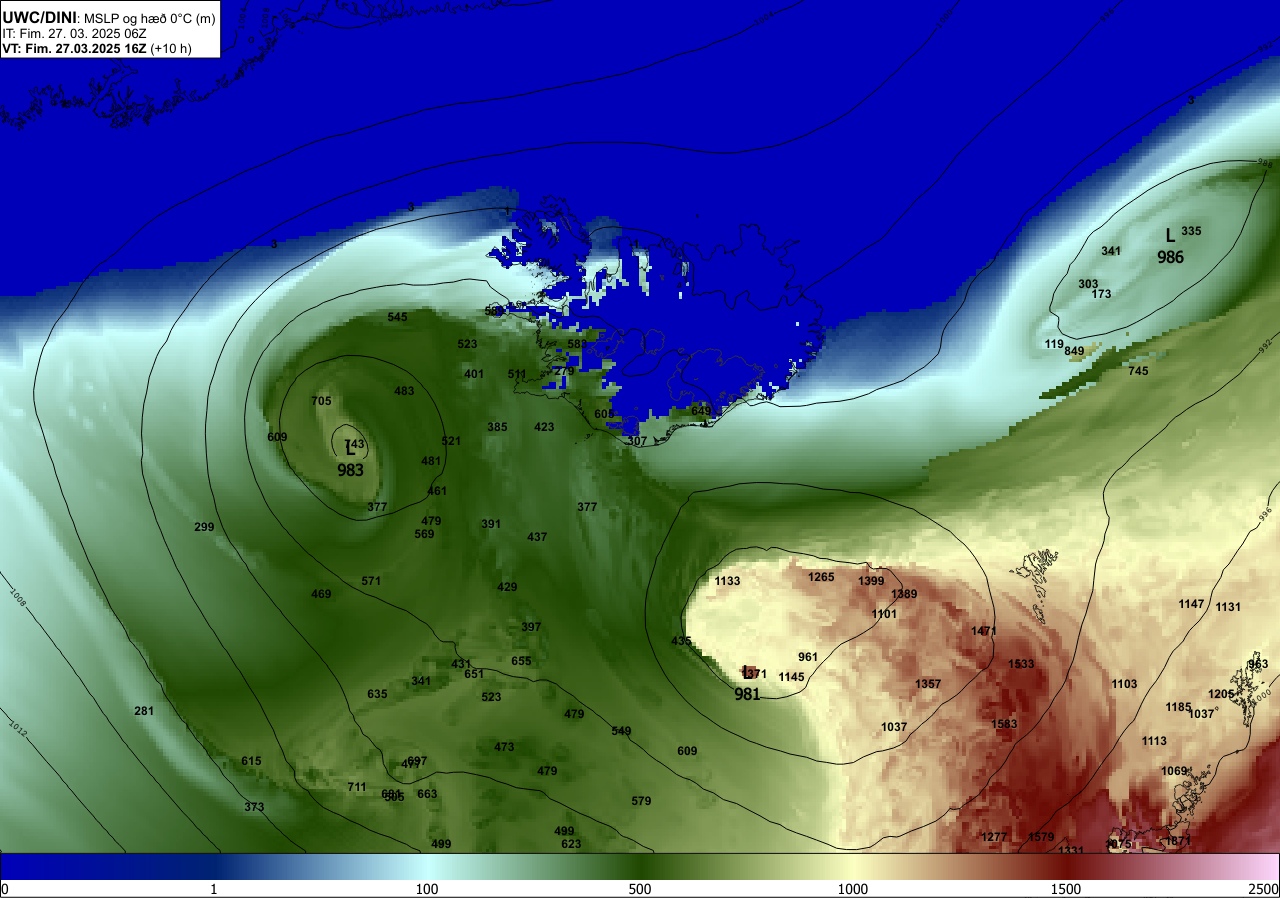Click the 511 height value
The width and height of the screenshot is (1280, 898).
pos(517,374)
